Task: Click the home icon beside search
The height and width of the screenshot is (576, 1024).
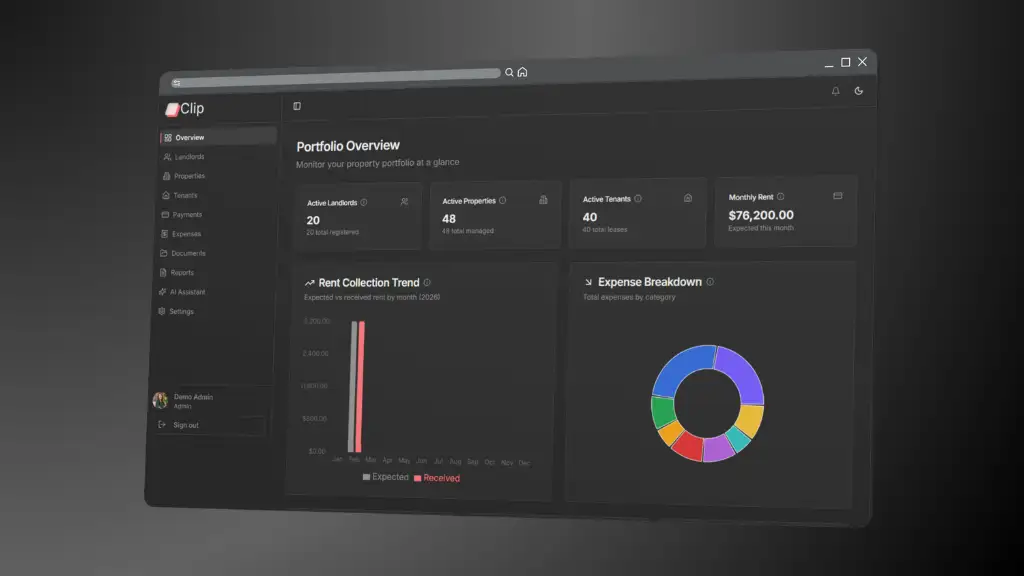Action: [x=522, y=72]
